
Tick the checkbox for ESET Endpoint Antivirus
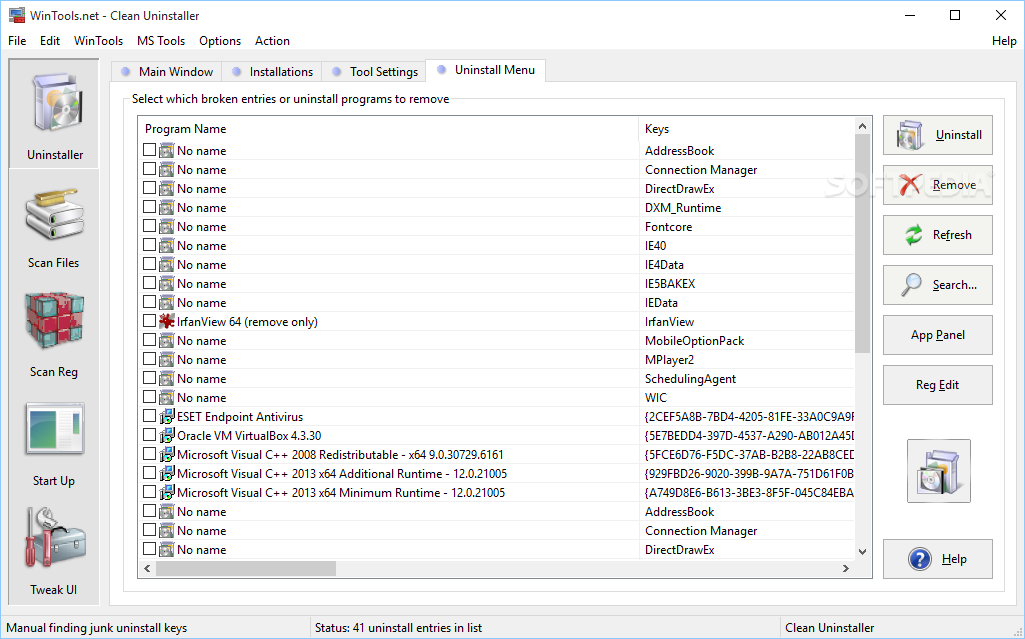150,416
